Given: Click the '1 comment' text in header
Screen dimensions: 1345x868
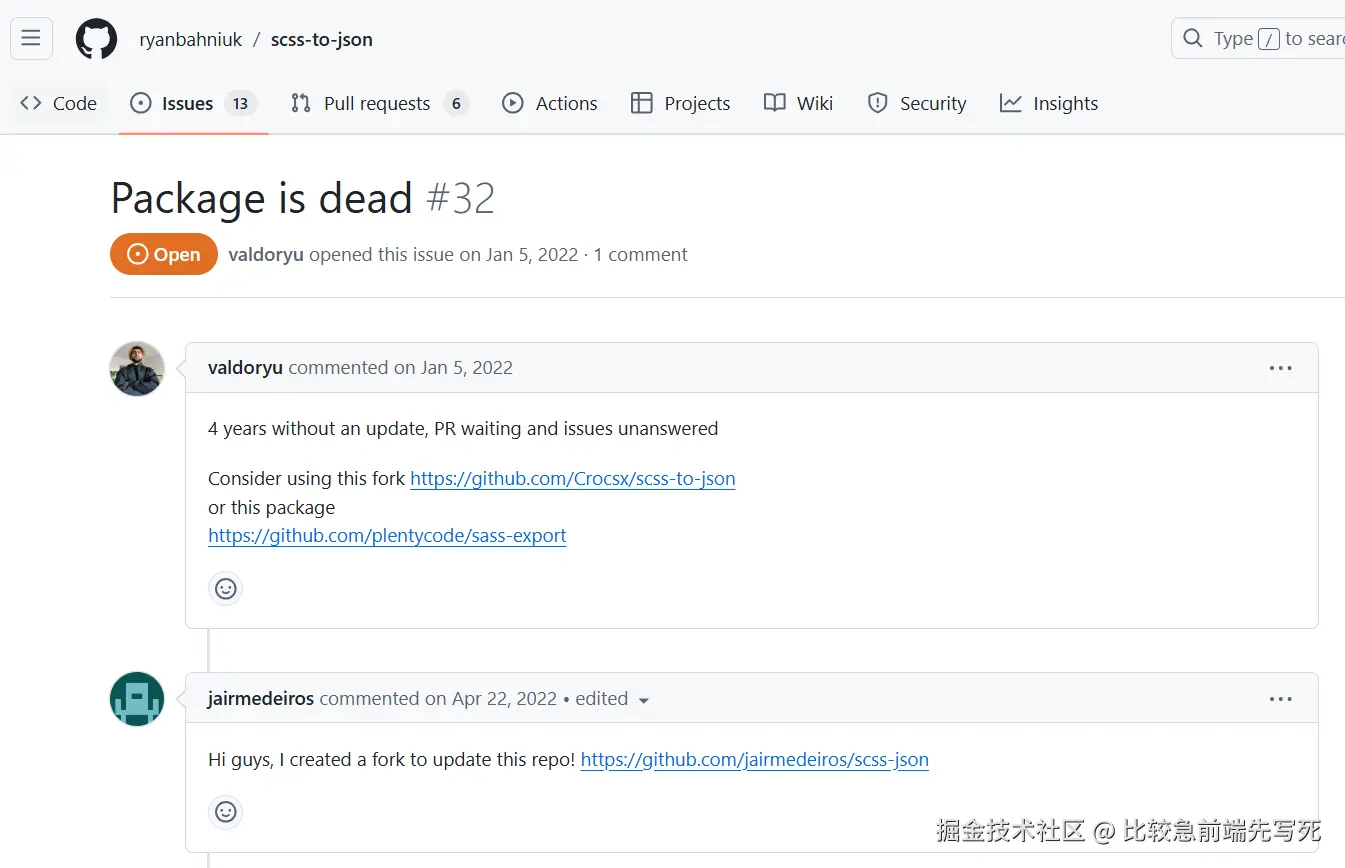Looking at the screenshot, I should [641, 254].
